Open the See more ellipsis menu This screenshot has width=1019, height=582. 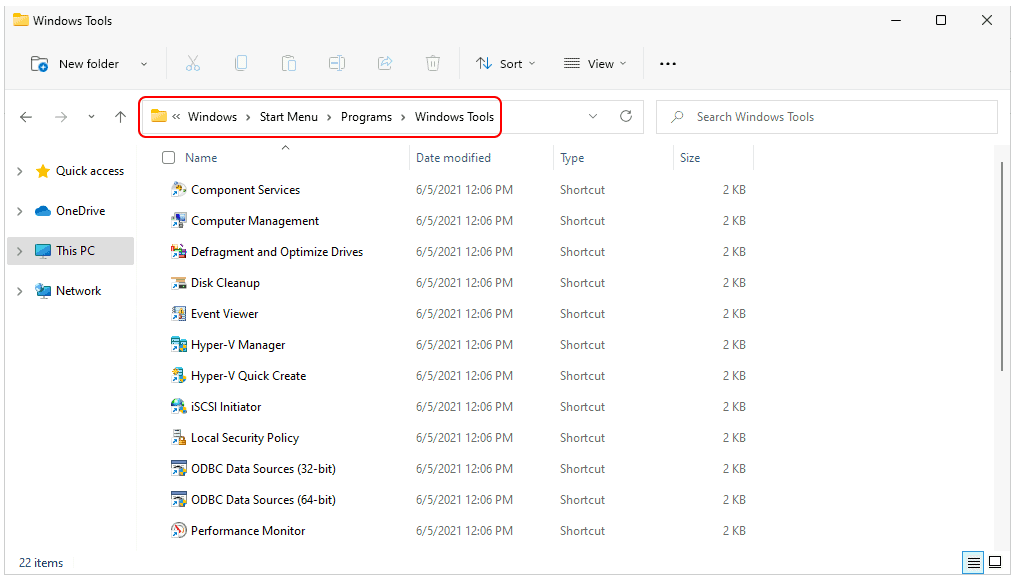click(x=667, y=64)
